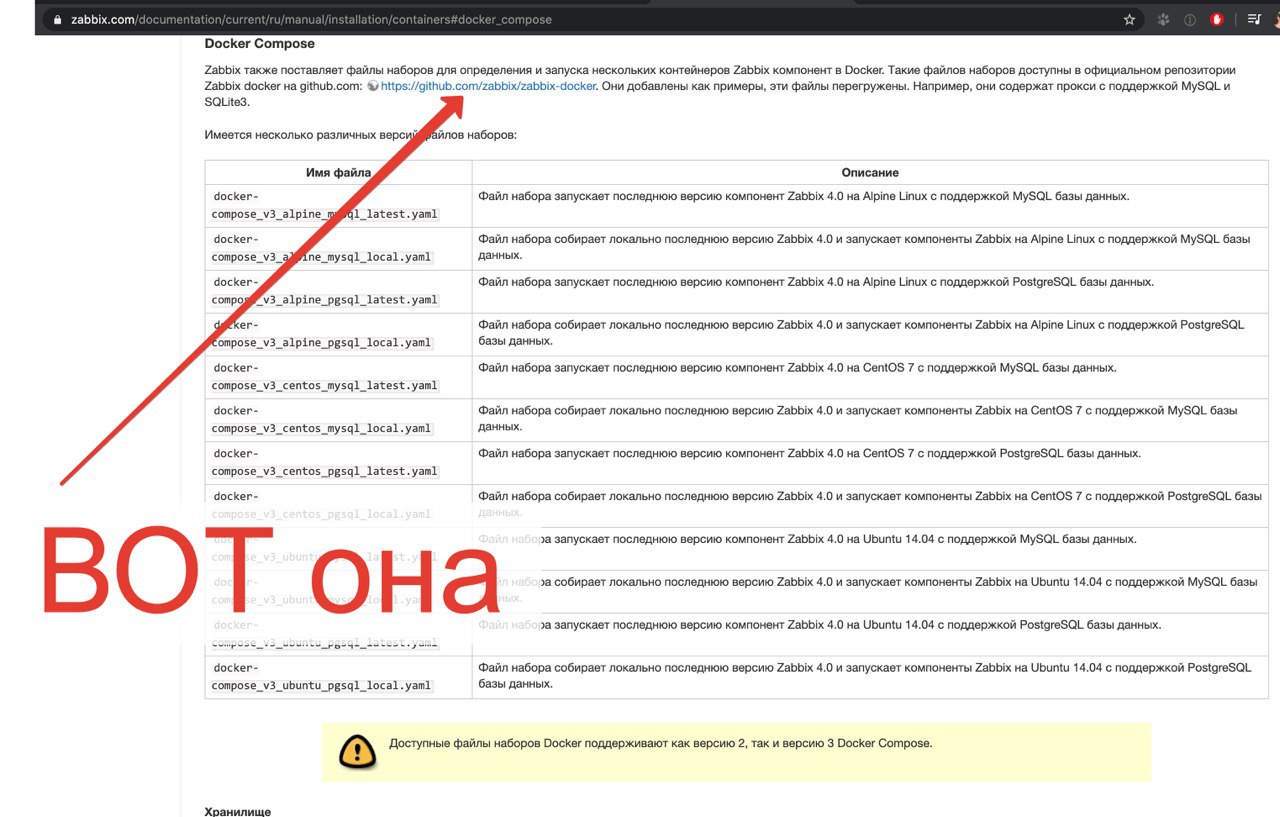This screenshot has height=817, width=1280.
Task: Open the paw-print browser extension
Action: [1163, 19]
